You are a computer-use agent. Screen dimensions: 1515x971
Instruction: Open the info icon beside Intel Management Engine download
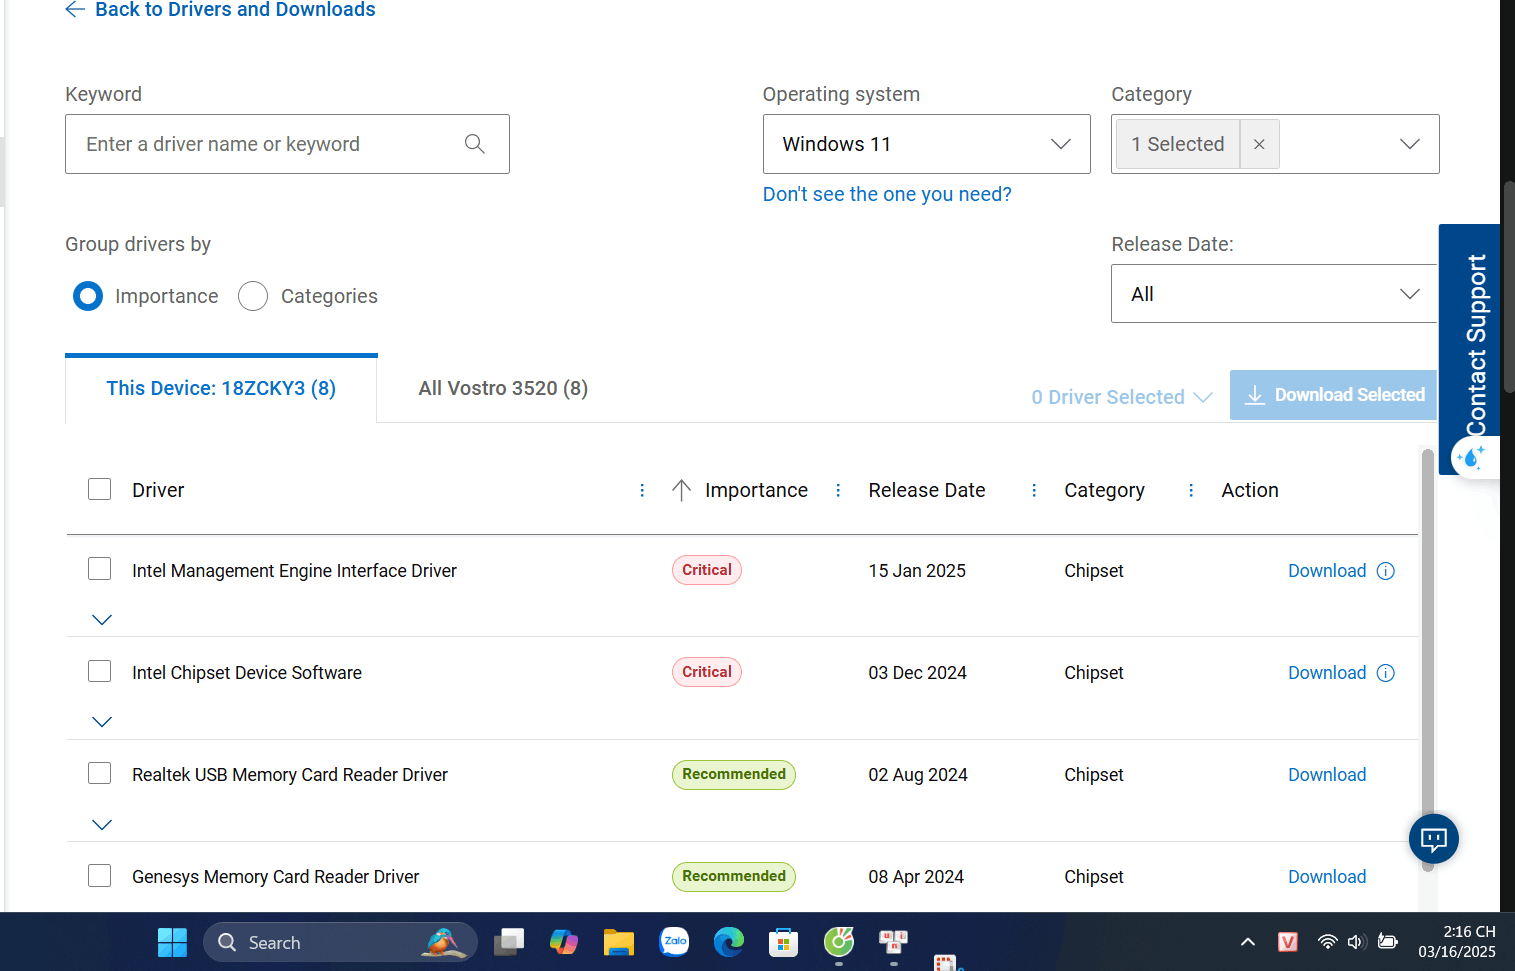click(x=1386, y=571)
